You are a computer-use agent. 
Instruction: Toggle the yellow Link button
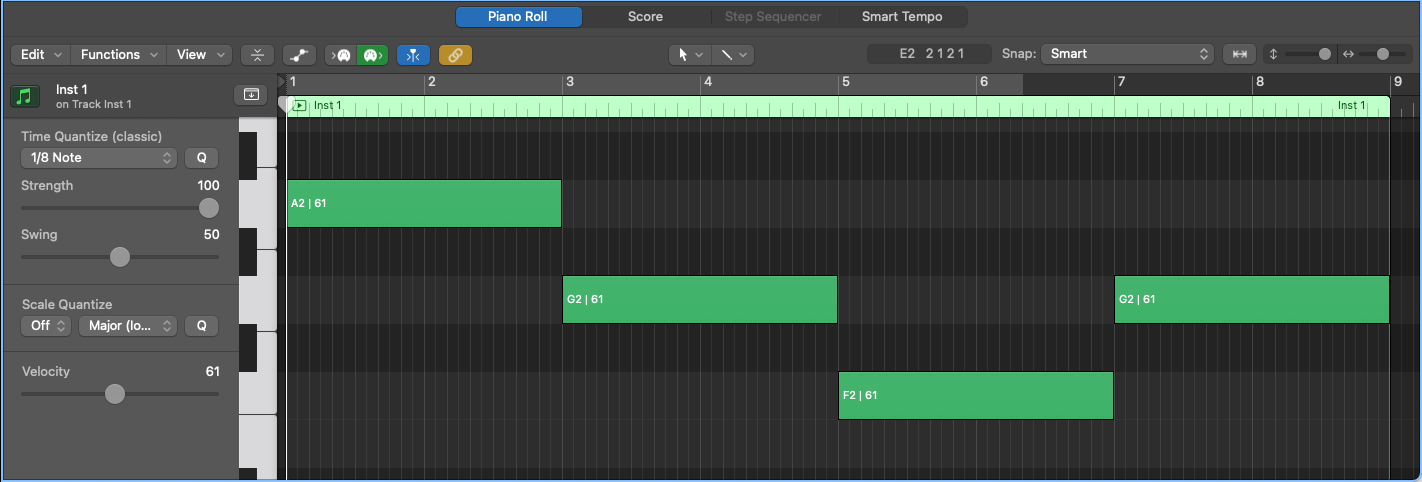(x=455, y=55)
